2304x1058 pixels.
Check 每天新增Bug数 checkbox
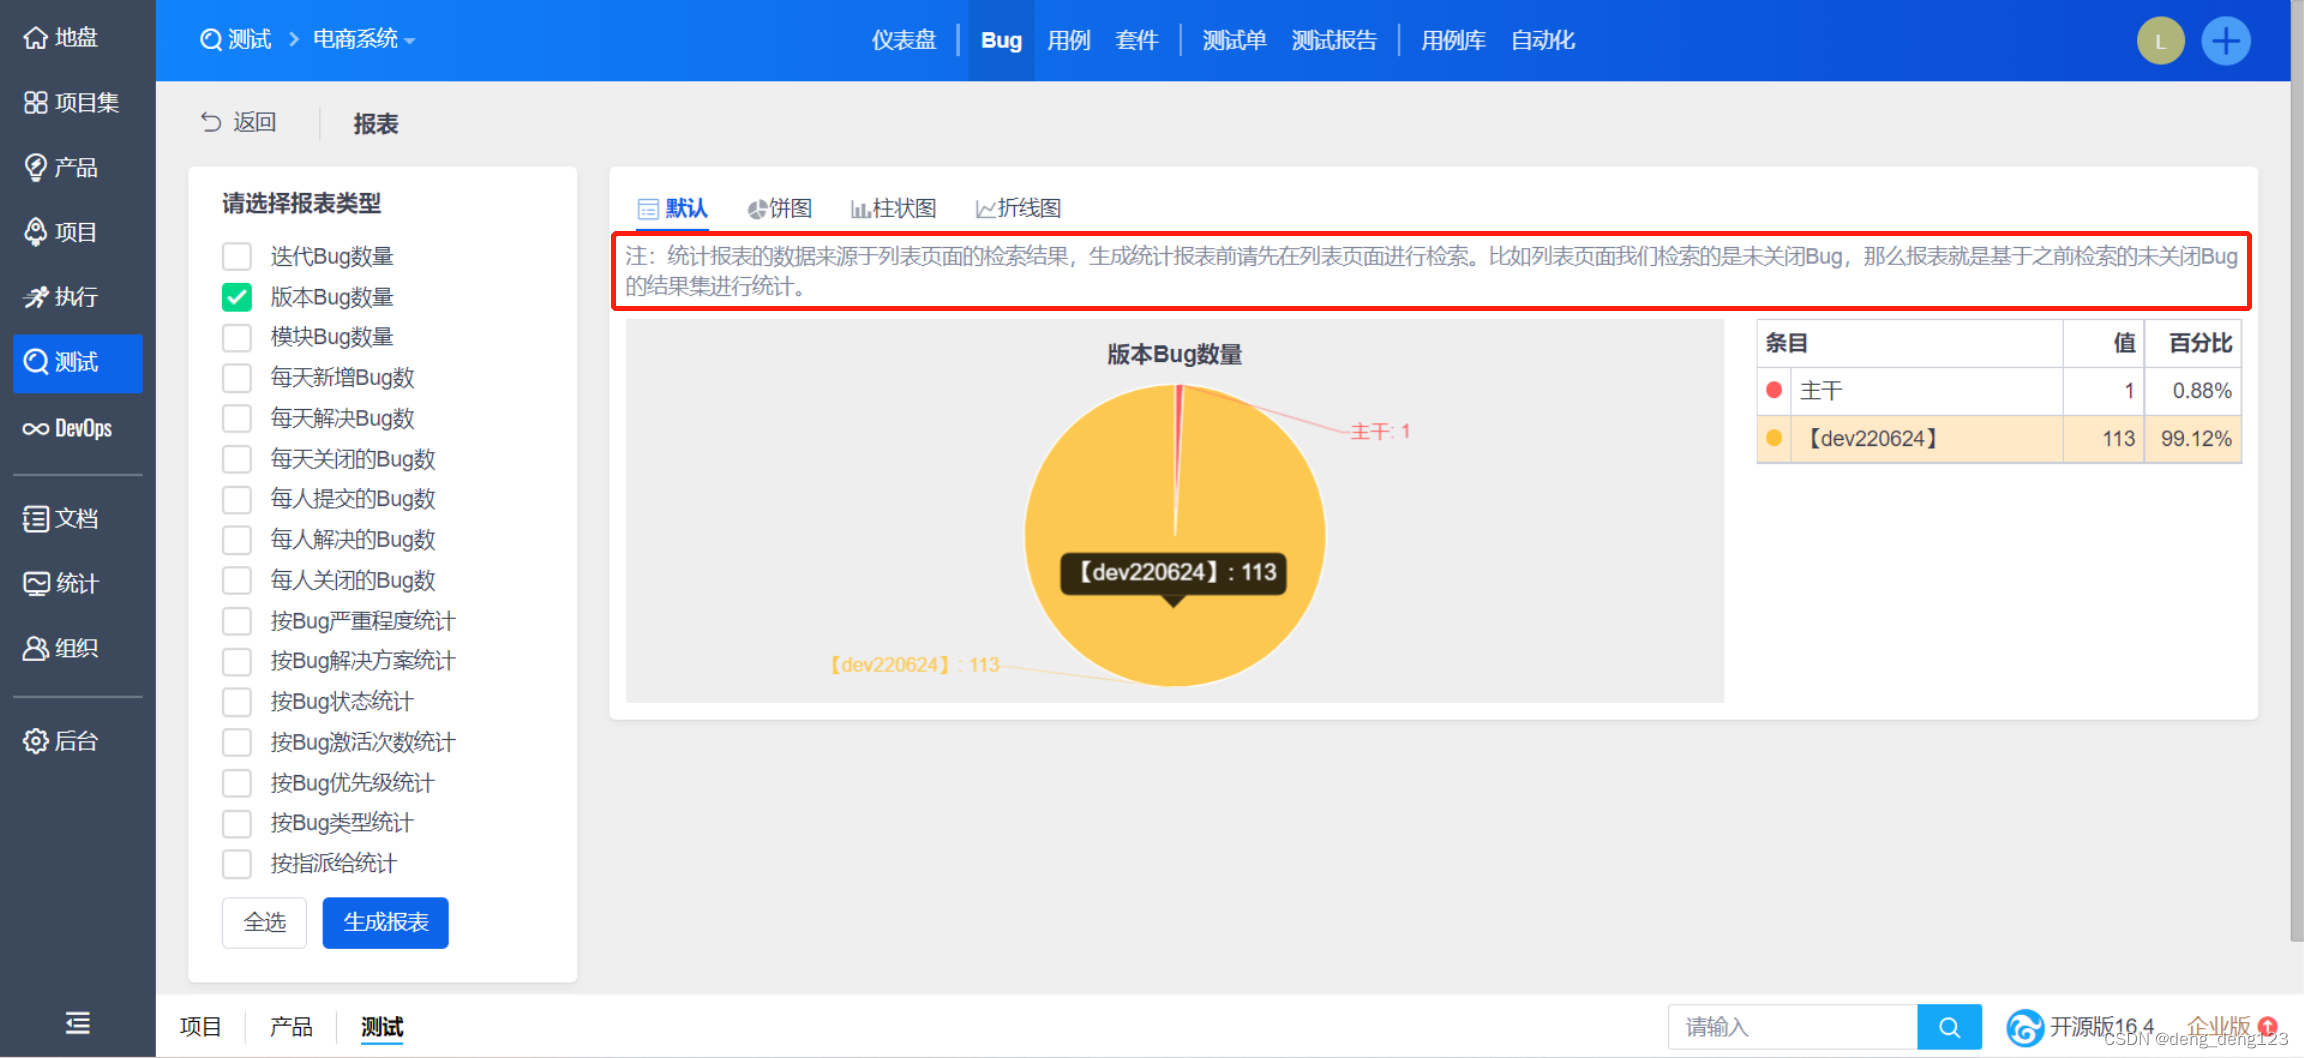[237, 378]
